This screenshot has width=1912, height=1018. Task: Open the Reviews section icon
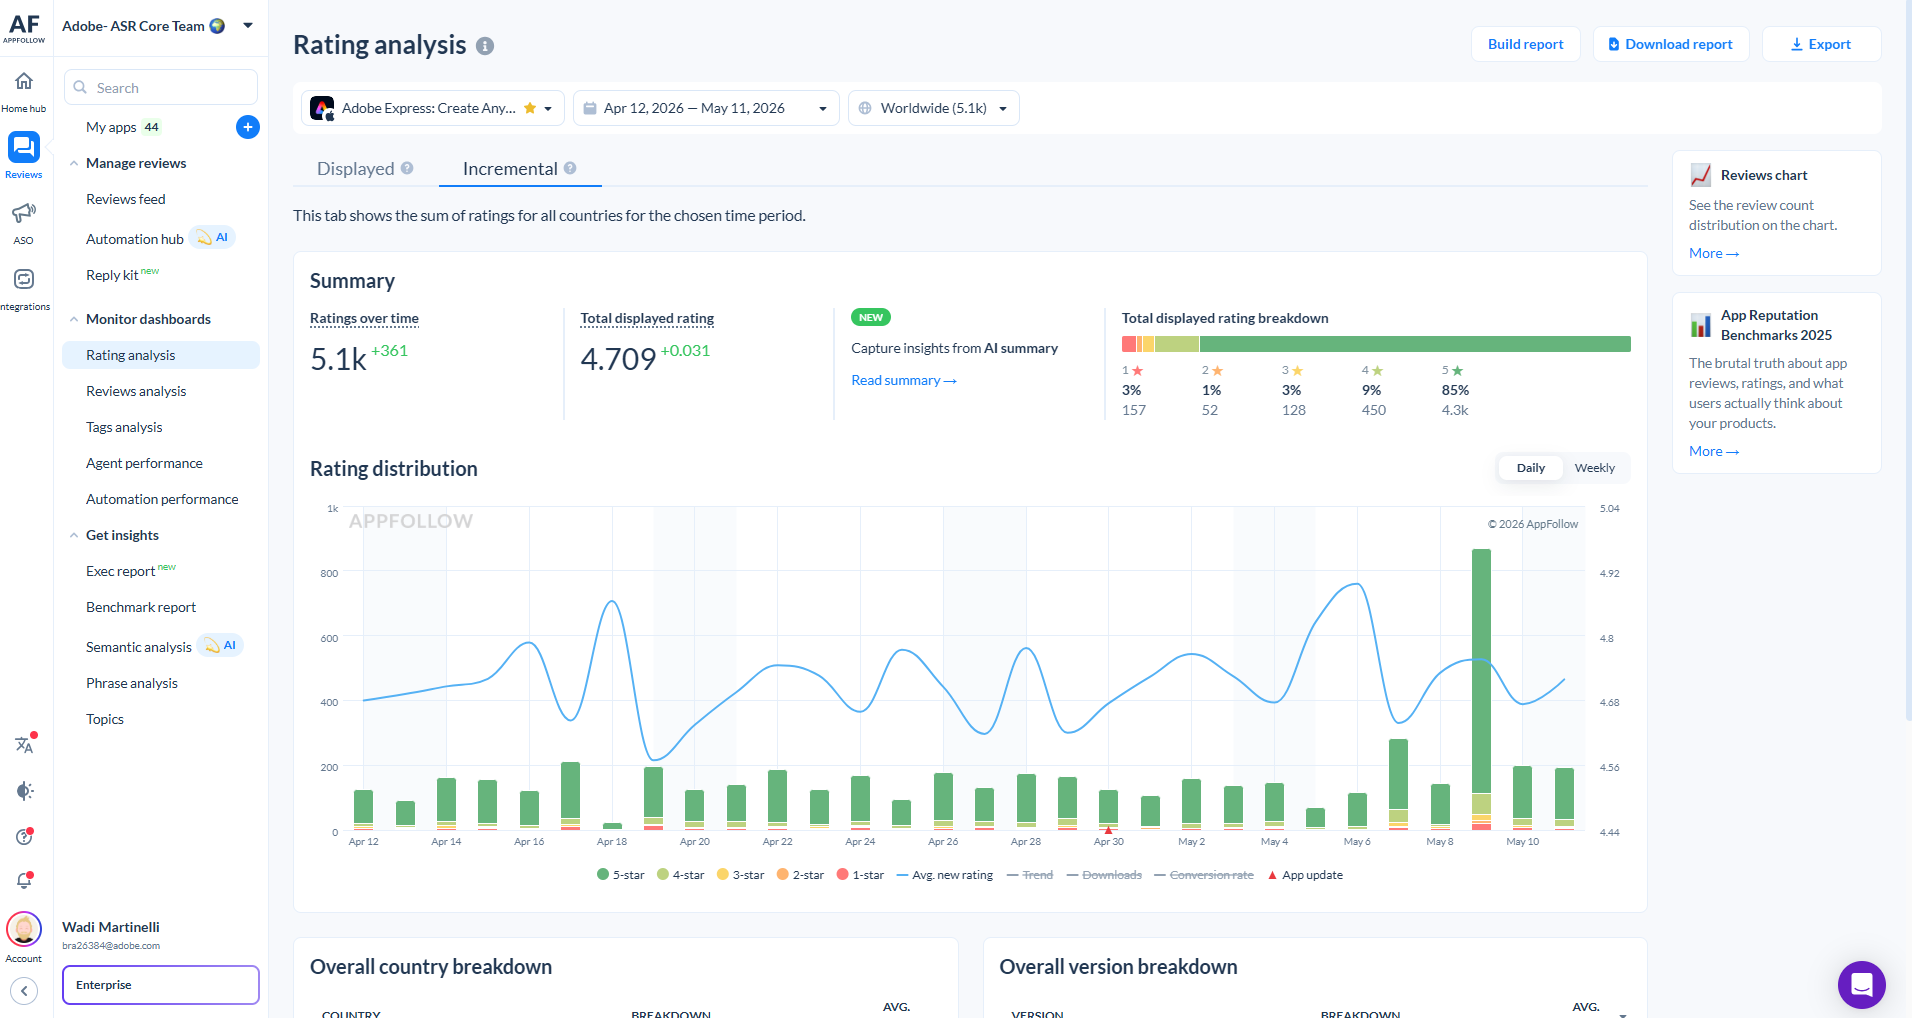tap(24, 147)
